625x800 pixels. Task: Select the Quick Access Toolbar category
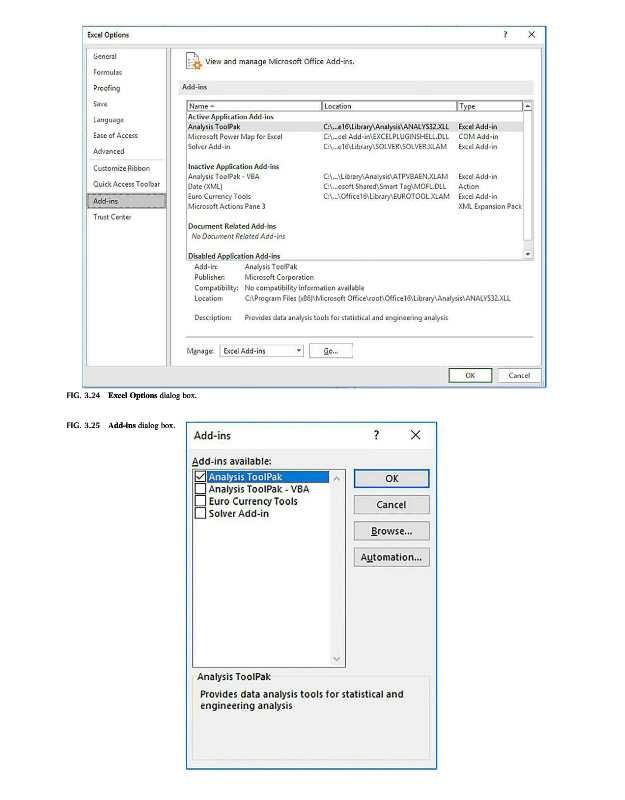click(x=126, y=184)
